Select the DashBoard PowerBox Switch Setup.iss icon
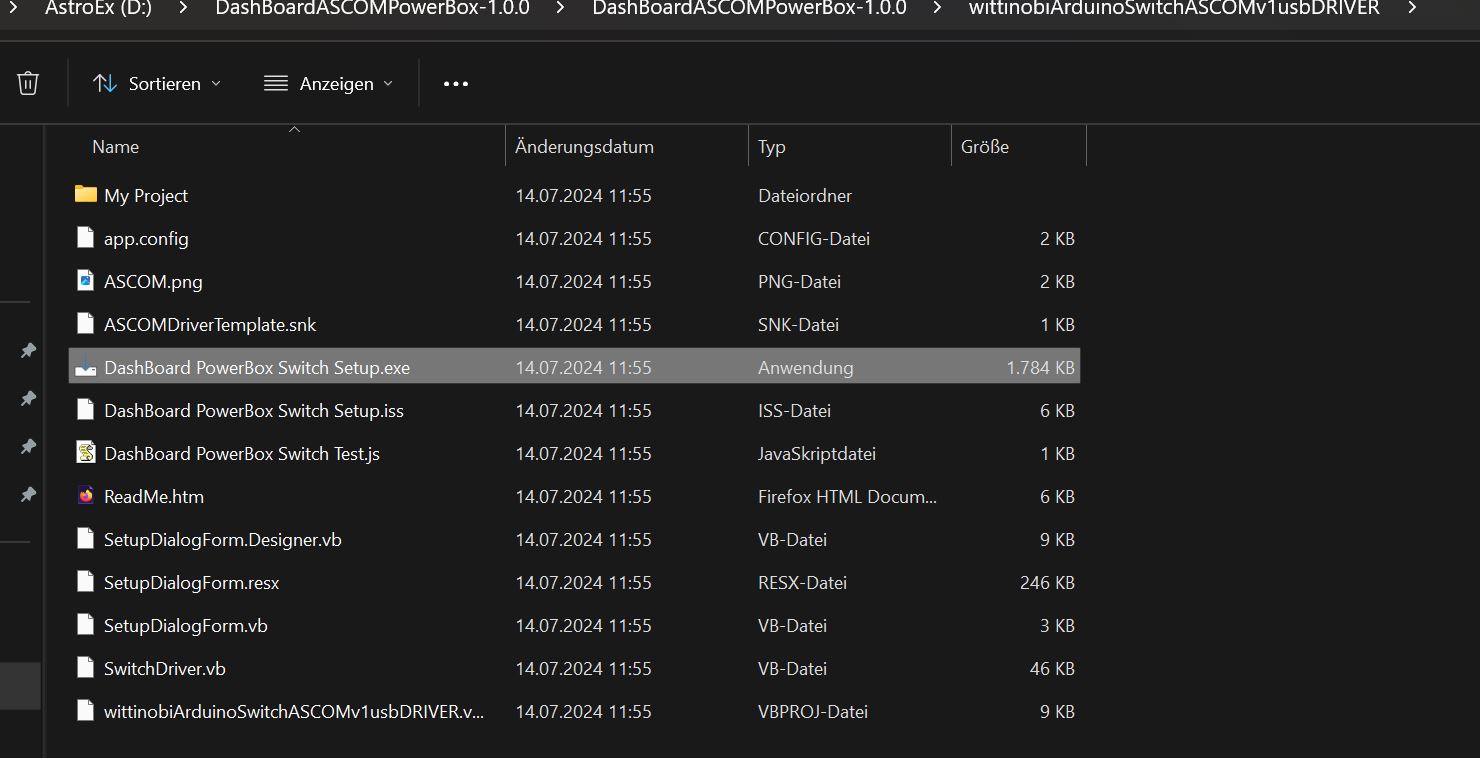Viewport: 1480px width, 758px height. (86, 410)
